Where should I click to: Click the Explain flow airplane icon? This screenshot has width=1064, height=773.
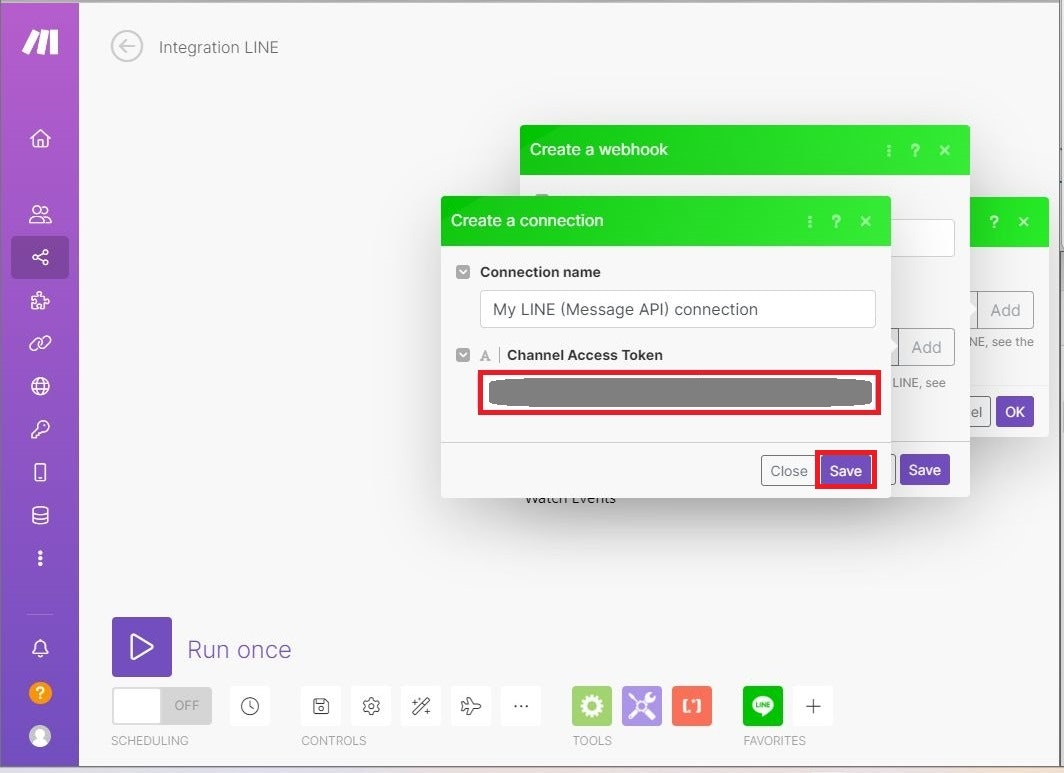471,706
